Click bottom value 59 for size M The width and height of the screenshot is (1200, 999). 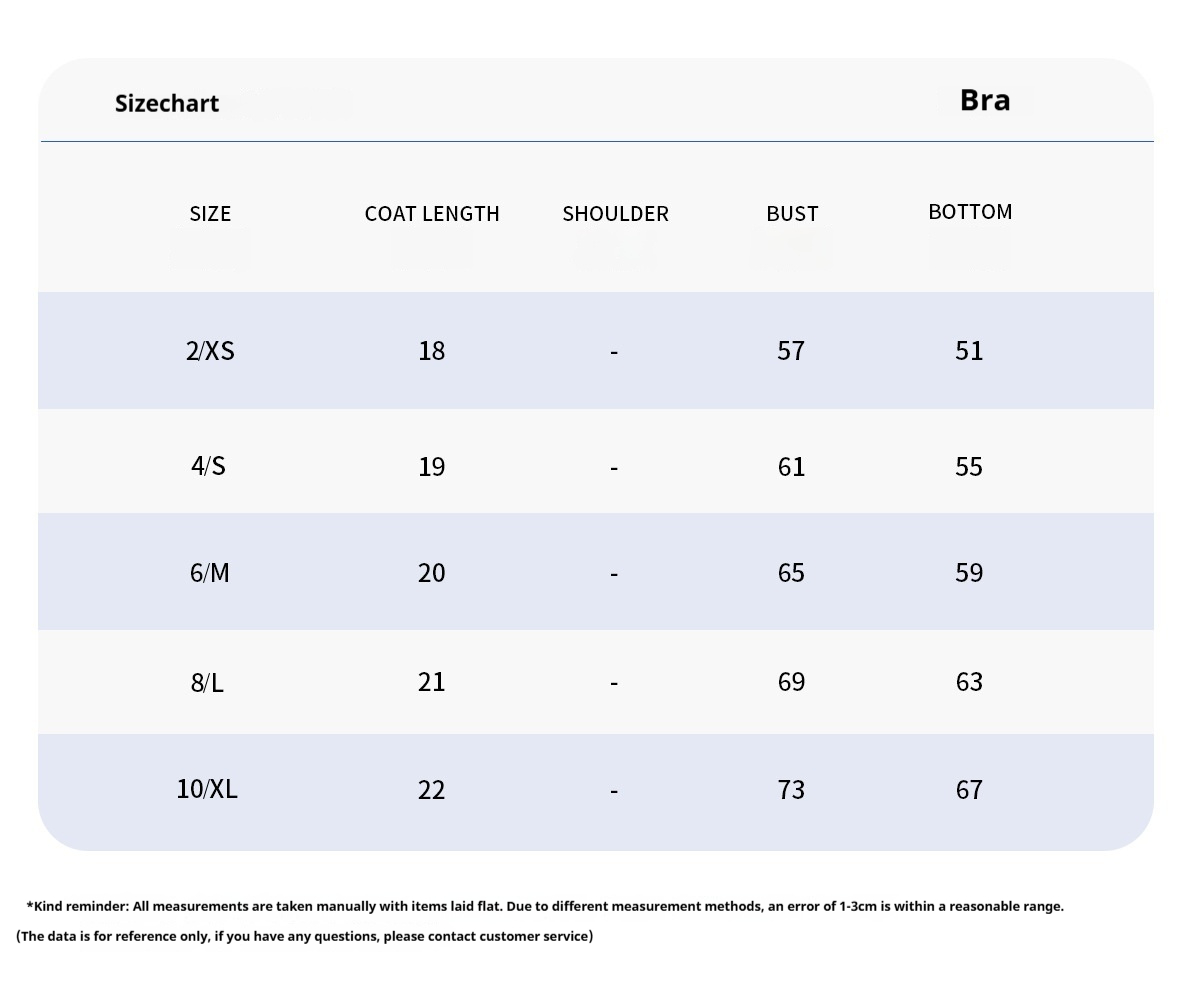(x=969, y=572)
